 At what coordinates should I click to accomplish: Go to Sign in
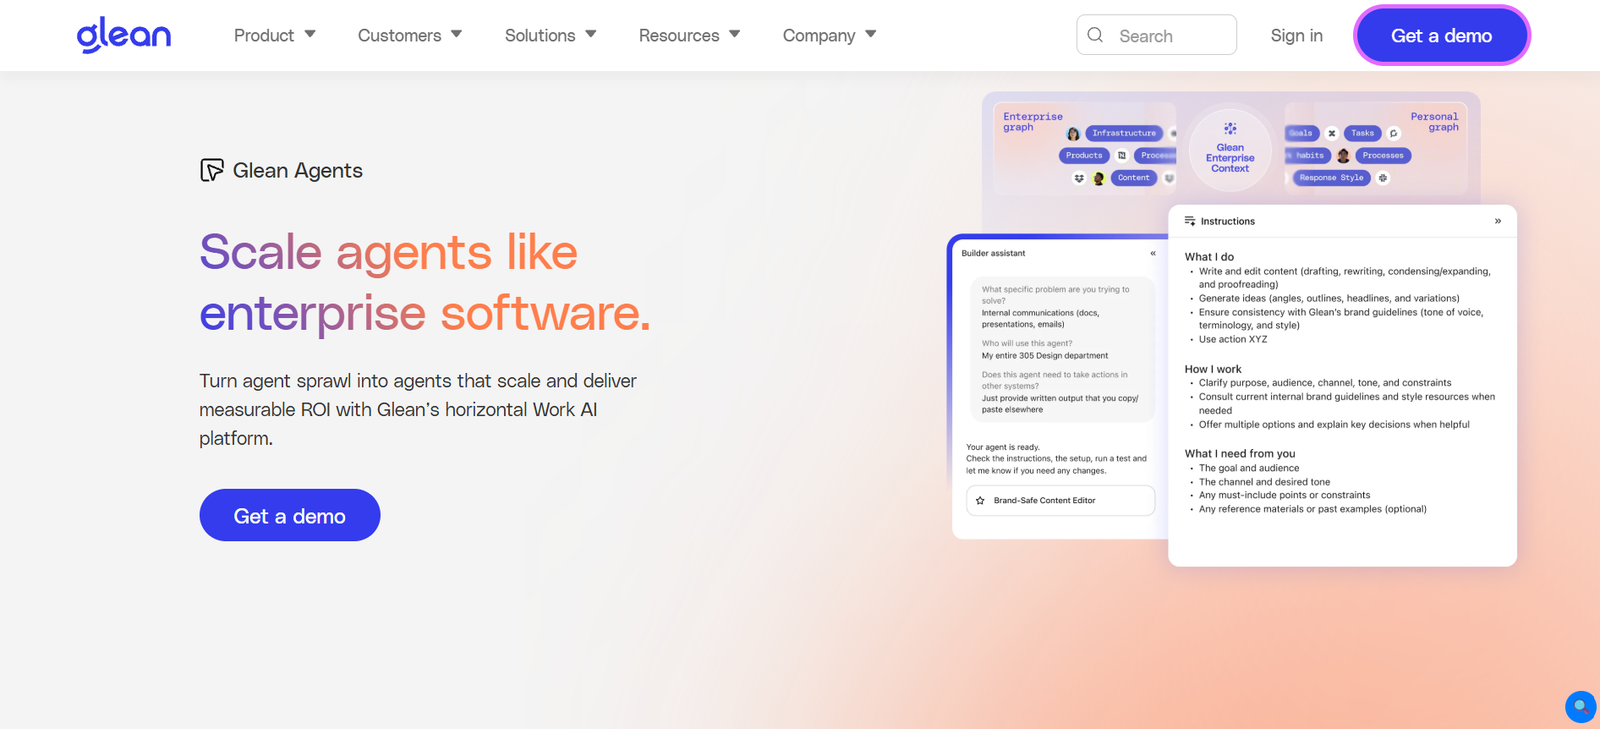(1297, 35)
